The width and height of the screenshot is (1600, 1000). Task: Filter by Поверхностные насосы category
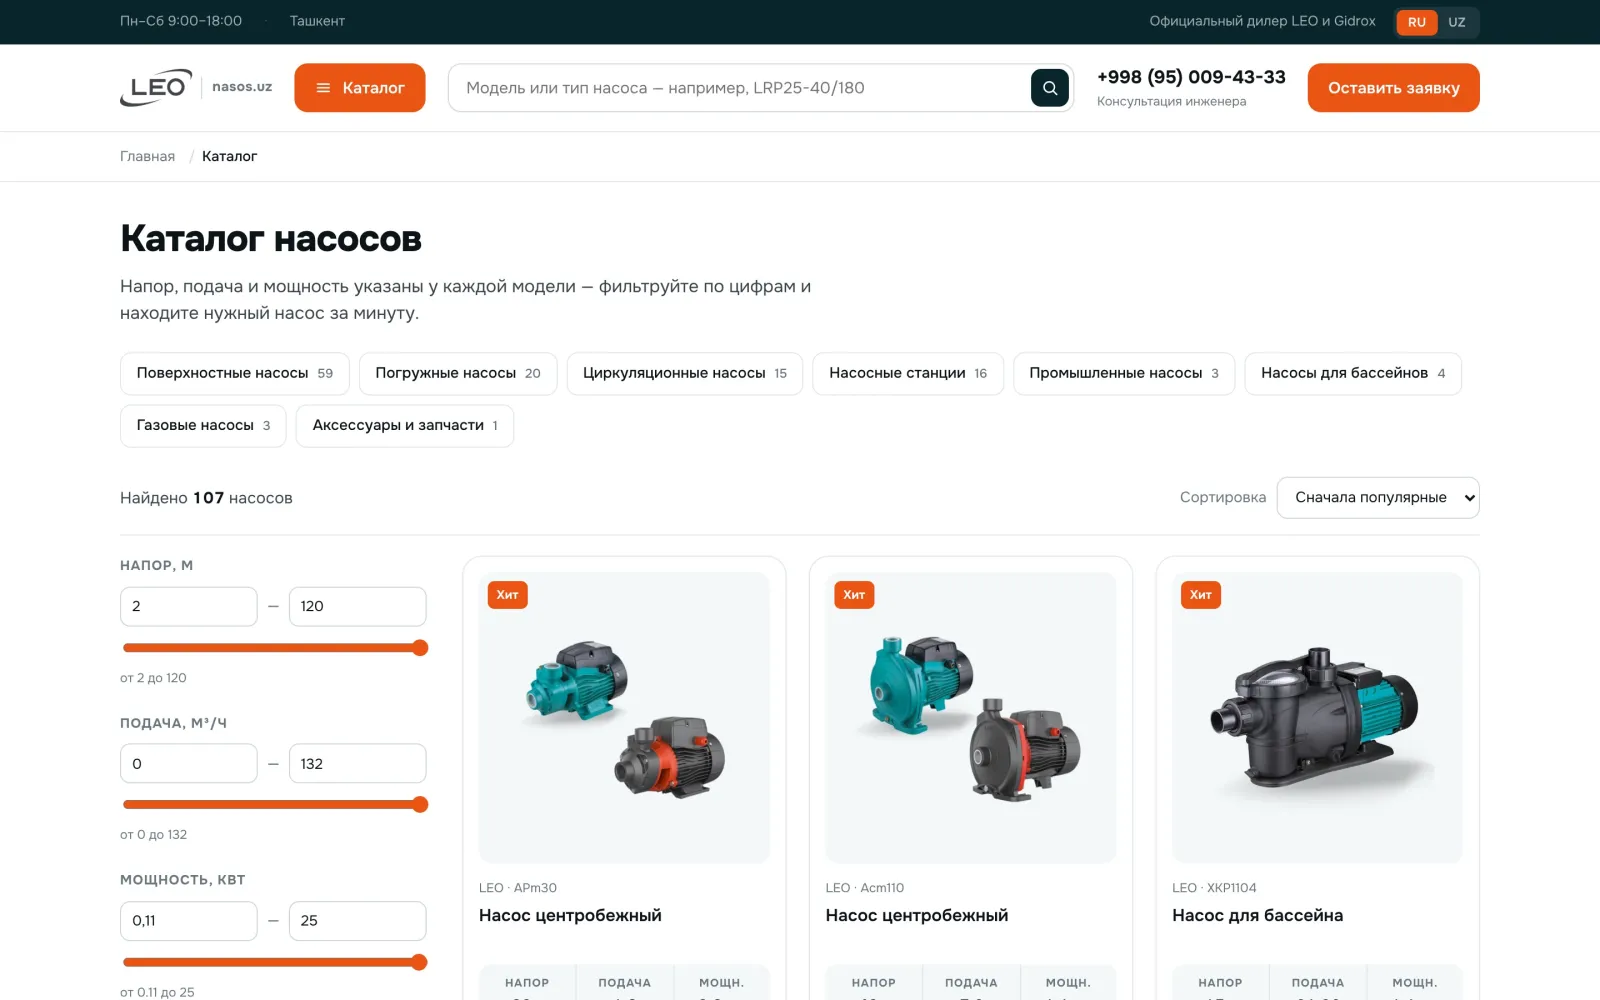coord(235,374)
